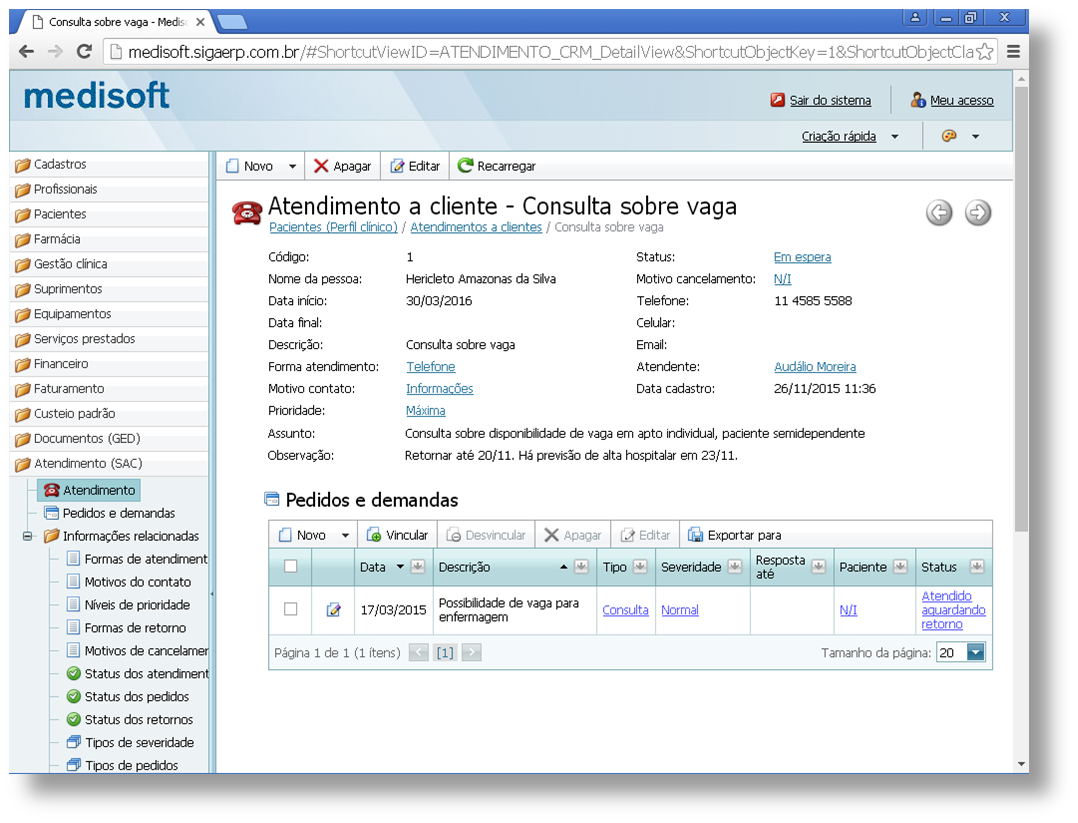Click the browser address bar URL field
Image resolution: width=1078 pixels, height=823 pixels.
(x=540, y=52)
